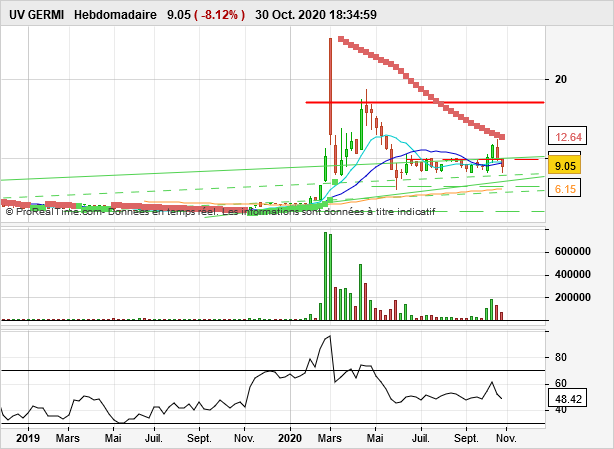This screenshot has width=614, height=449.
Task: Click the RSI 60 axis label
Action: click(x=561, y=383)
